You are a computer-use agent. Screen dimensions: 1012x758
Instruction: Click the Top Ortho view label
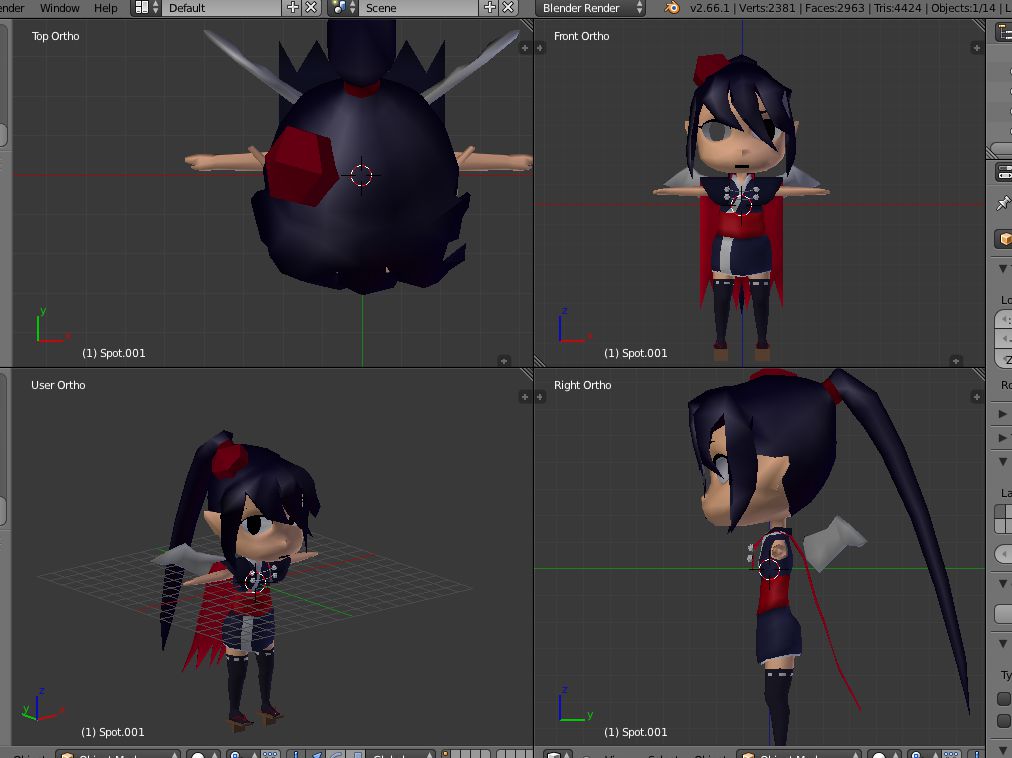point(56,36)
